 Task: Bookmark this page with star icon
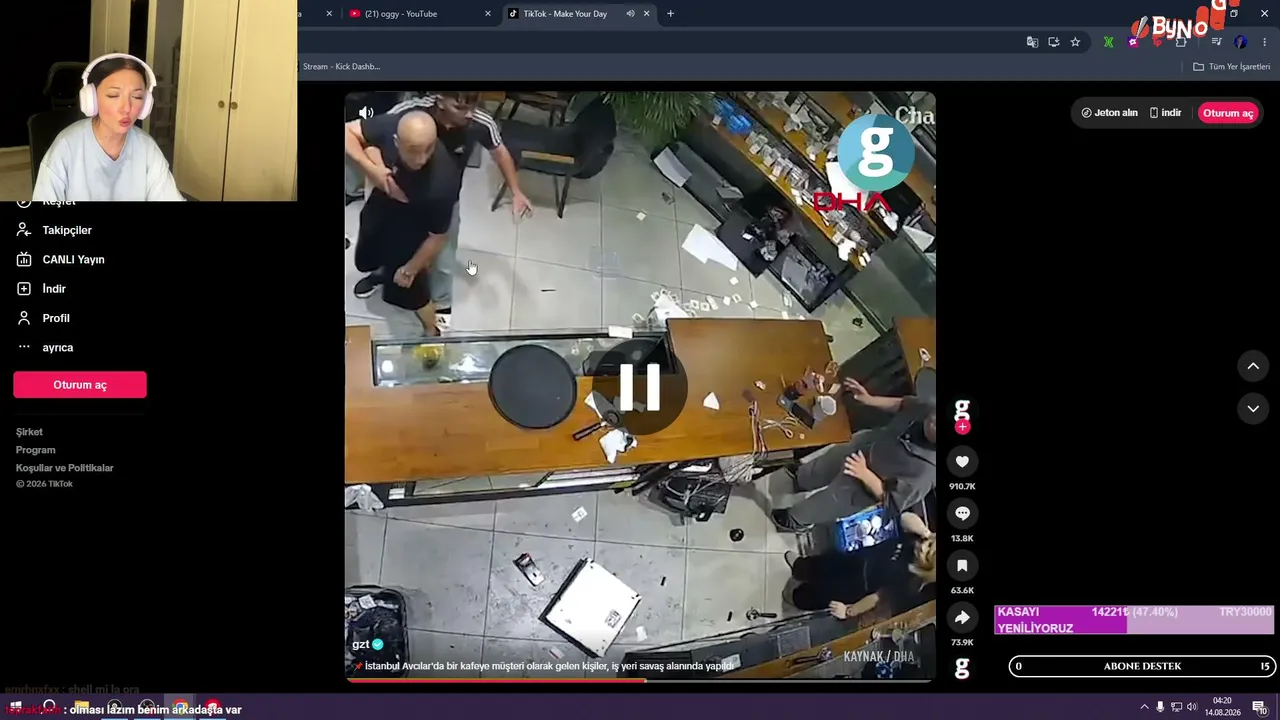(x=1075, y=42)
